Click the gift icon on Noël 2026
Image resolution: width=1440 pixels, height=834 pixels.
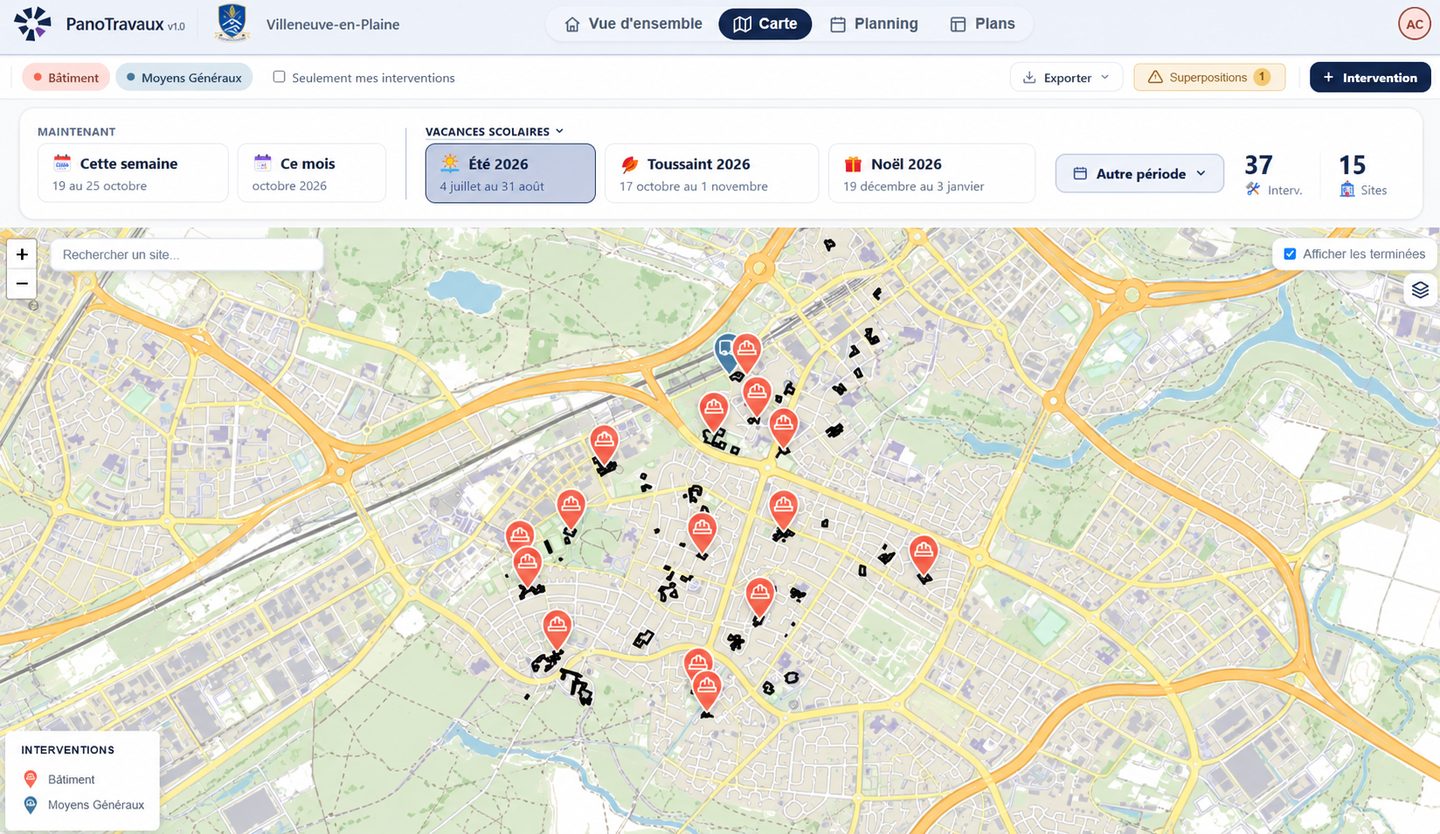pyautogui.click(x=853, y=164)
